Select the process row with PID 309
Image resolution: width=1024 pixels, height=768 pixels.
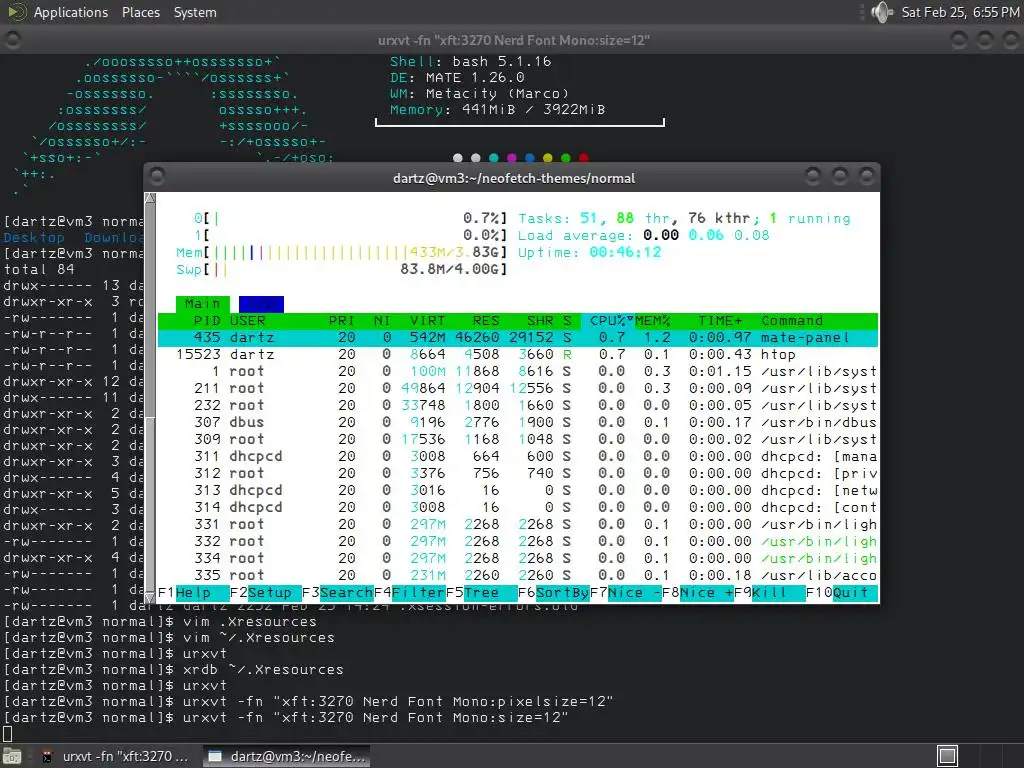518,440
